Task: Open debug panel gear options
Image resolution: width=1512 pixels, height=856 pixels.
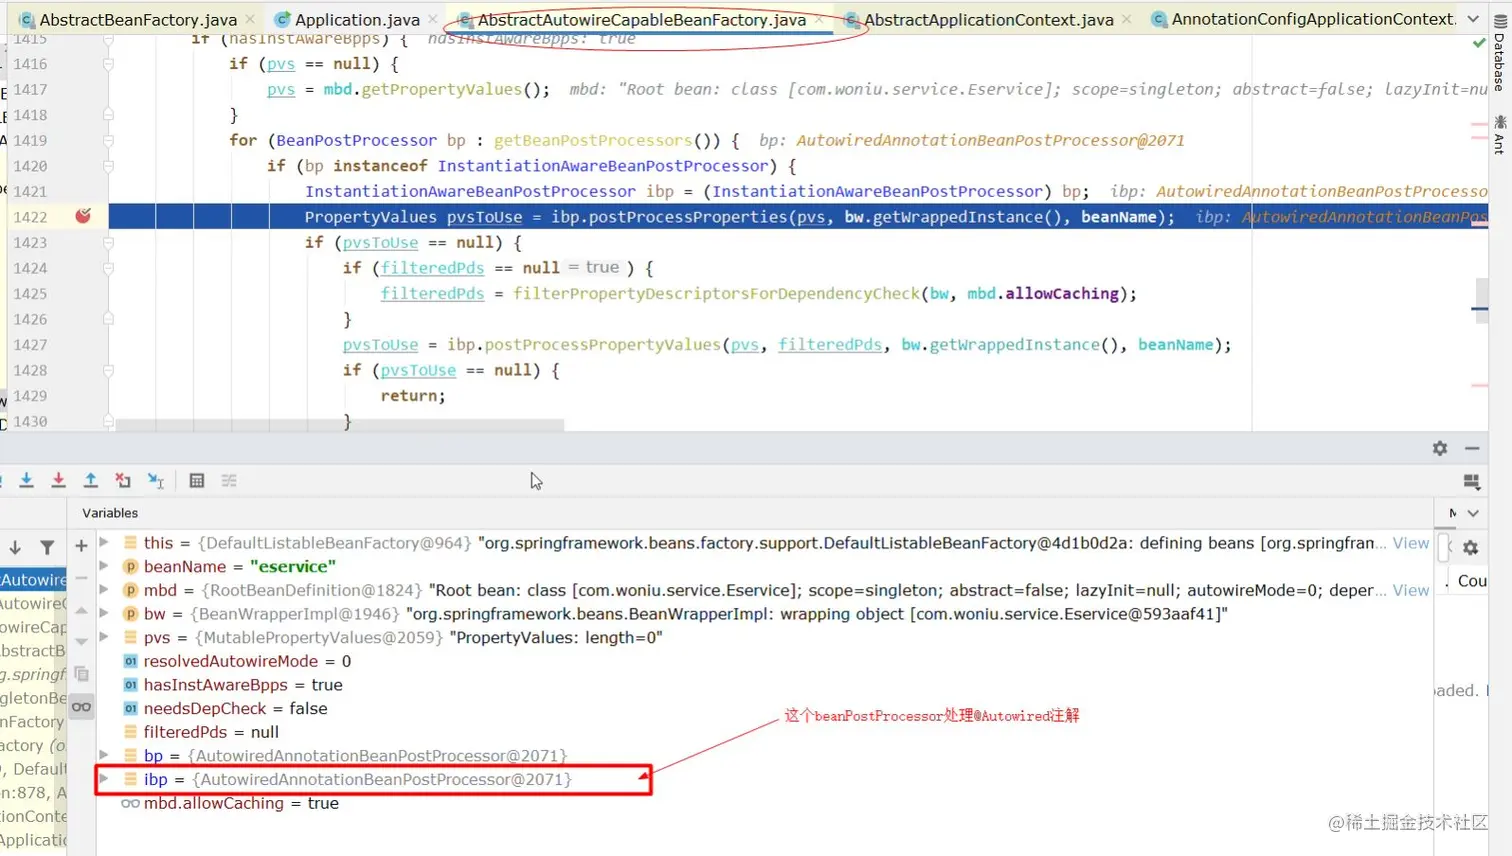Action: [1440, 448]
